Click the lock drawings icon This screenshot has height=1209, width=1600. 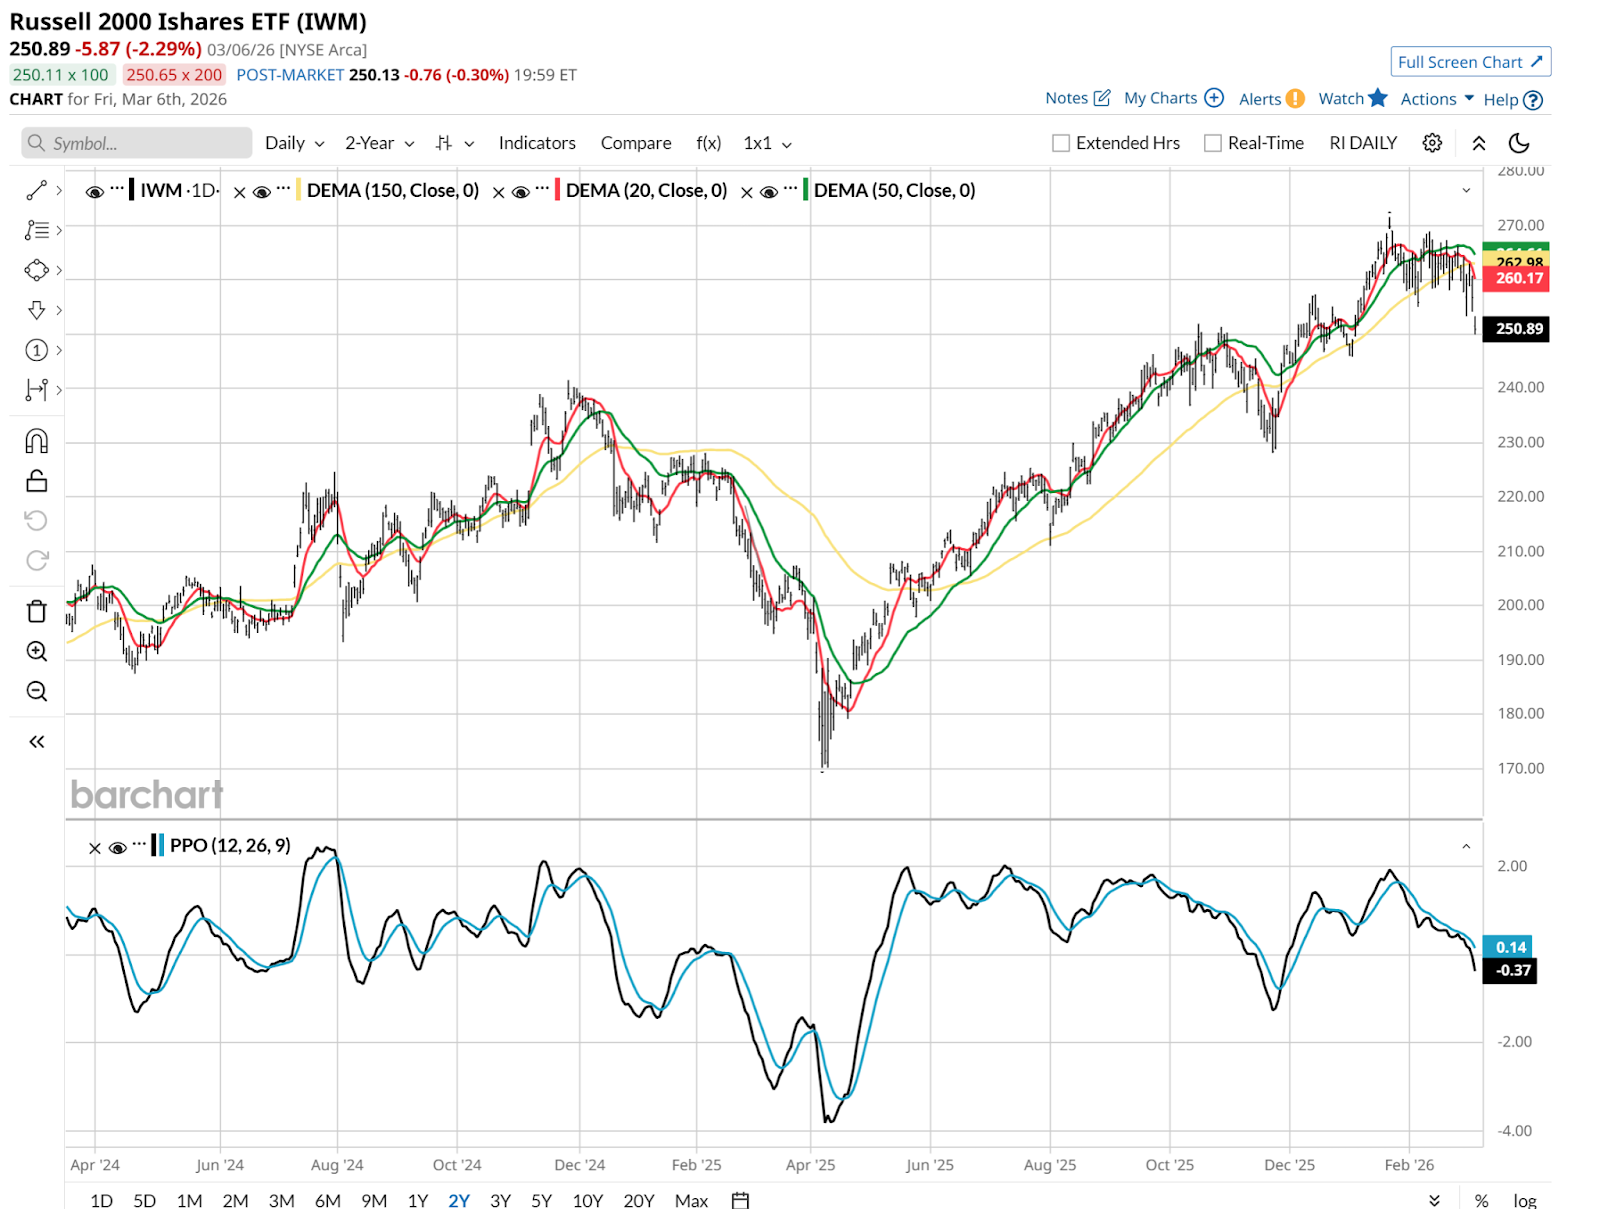tap(36, 481)
